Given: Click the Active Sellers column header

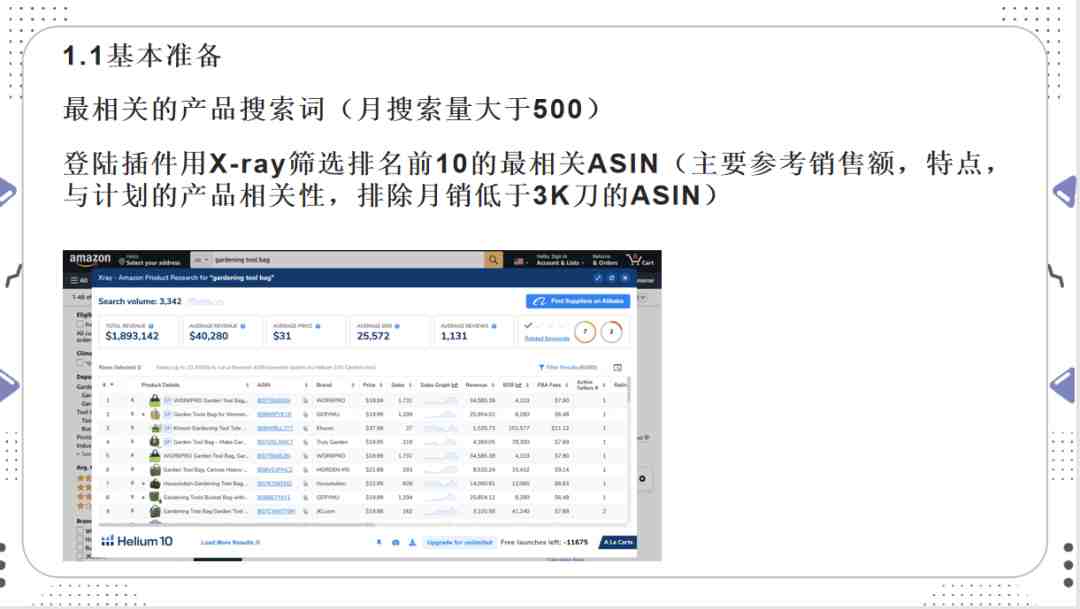Looking at the screenshot, I should (590, 385).
